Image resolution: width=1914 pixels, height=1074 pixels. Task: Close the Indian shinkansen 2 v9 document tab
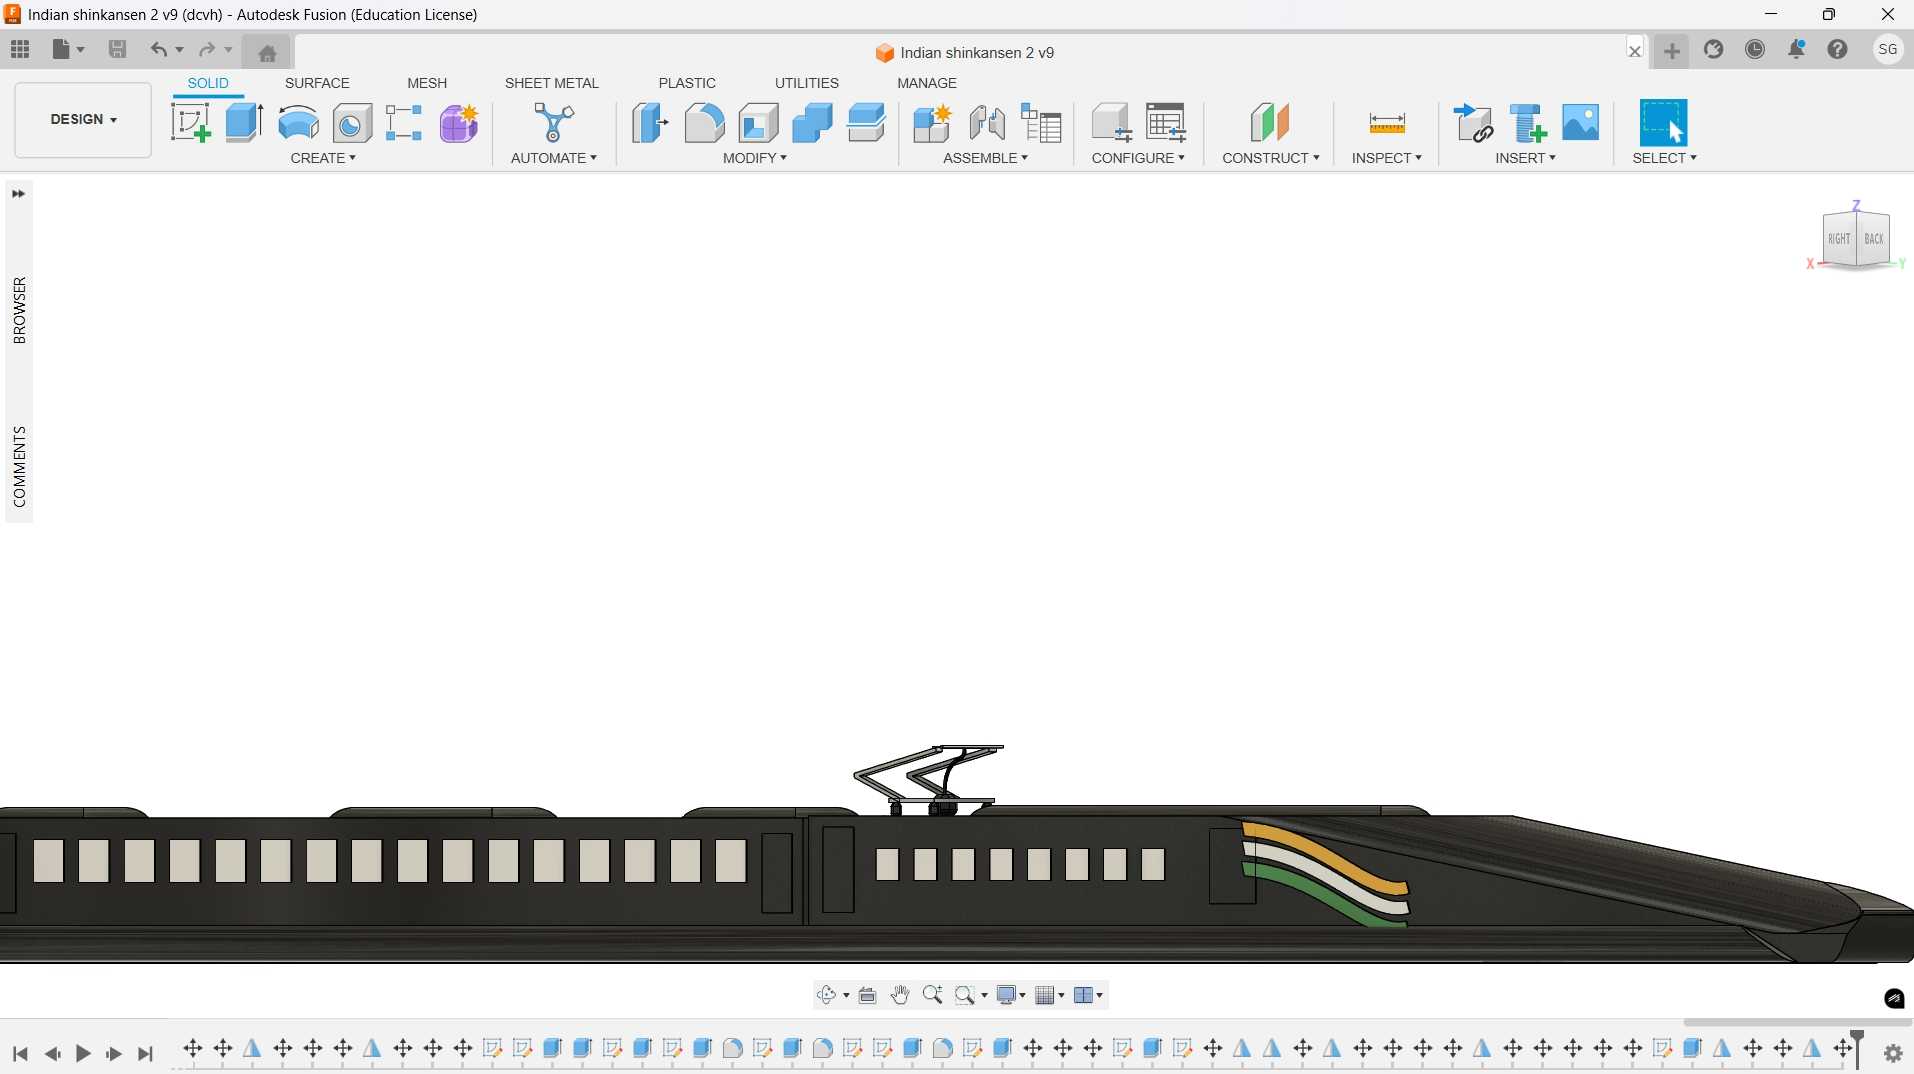click(x=1635, y=51)
